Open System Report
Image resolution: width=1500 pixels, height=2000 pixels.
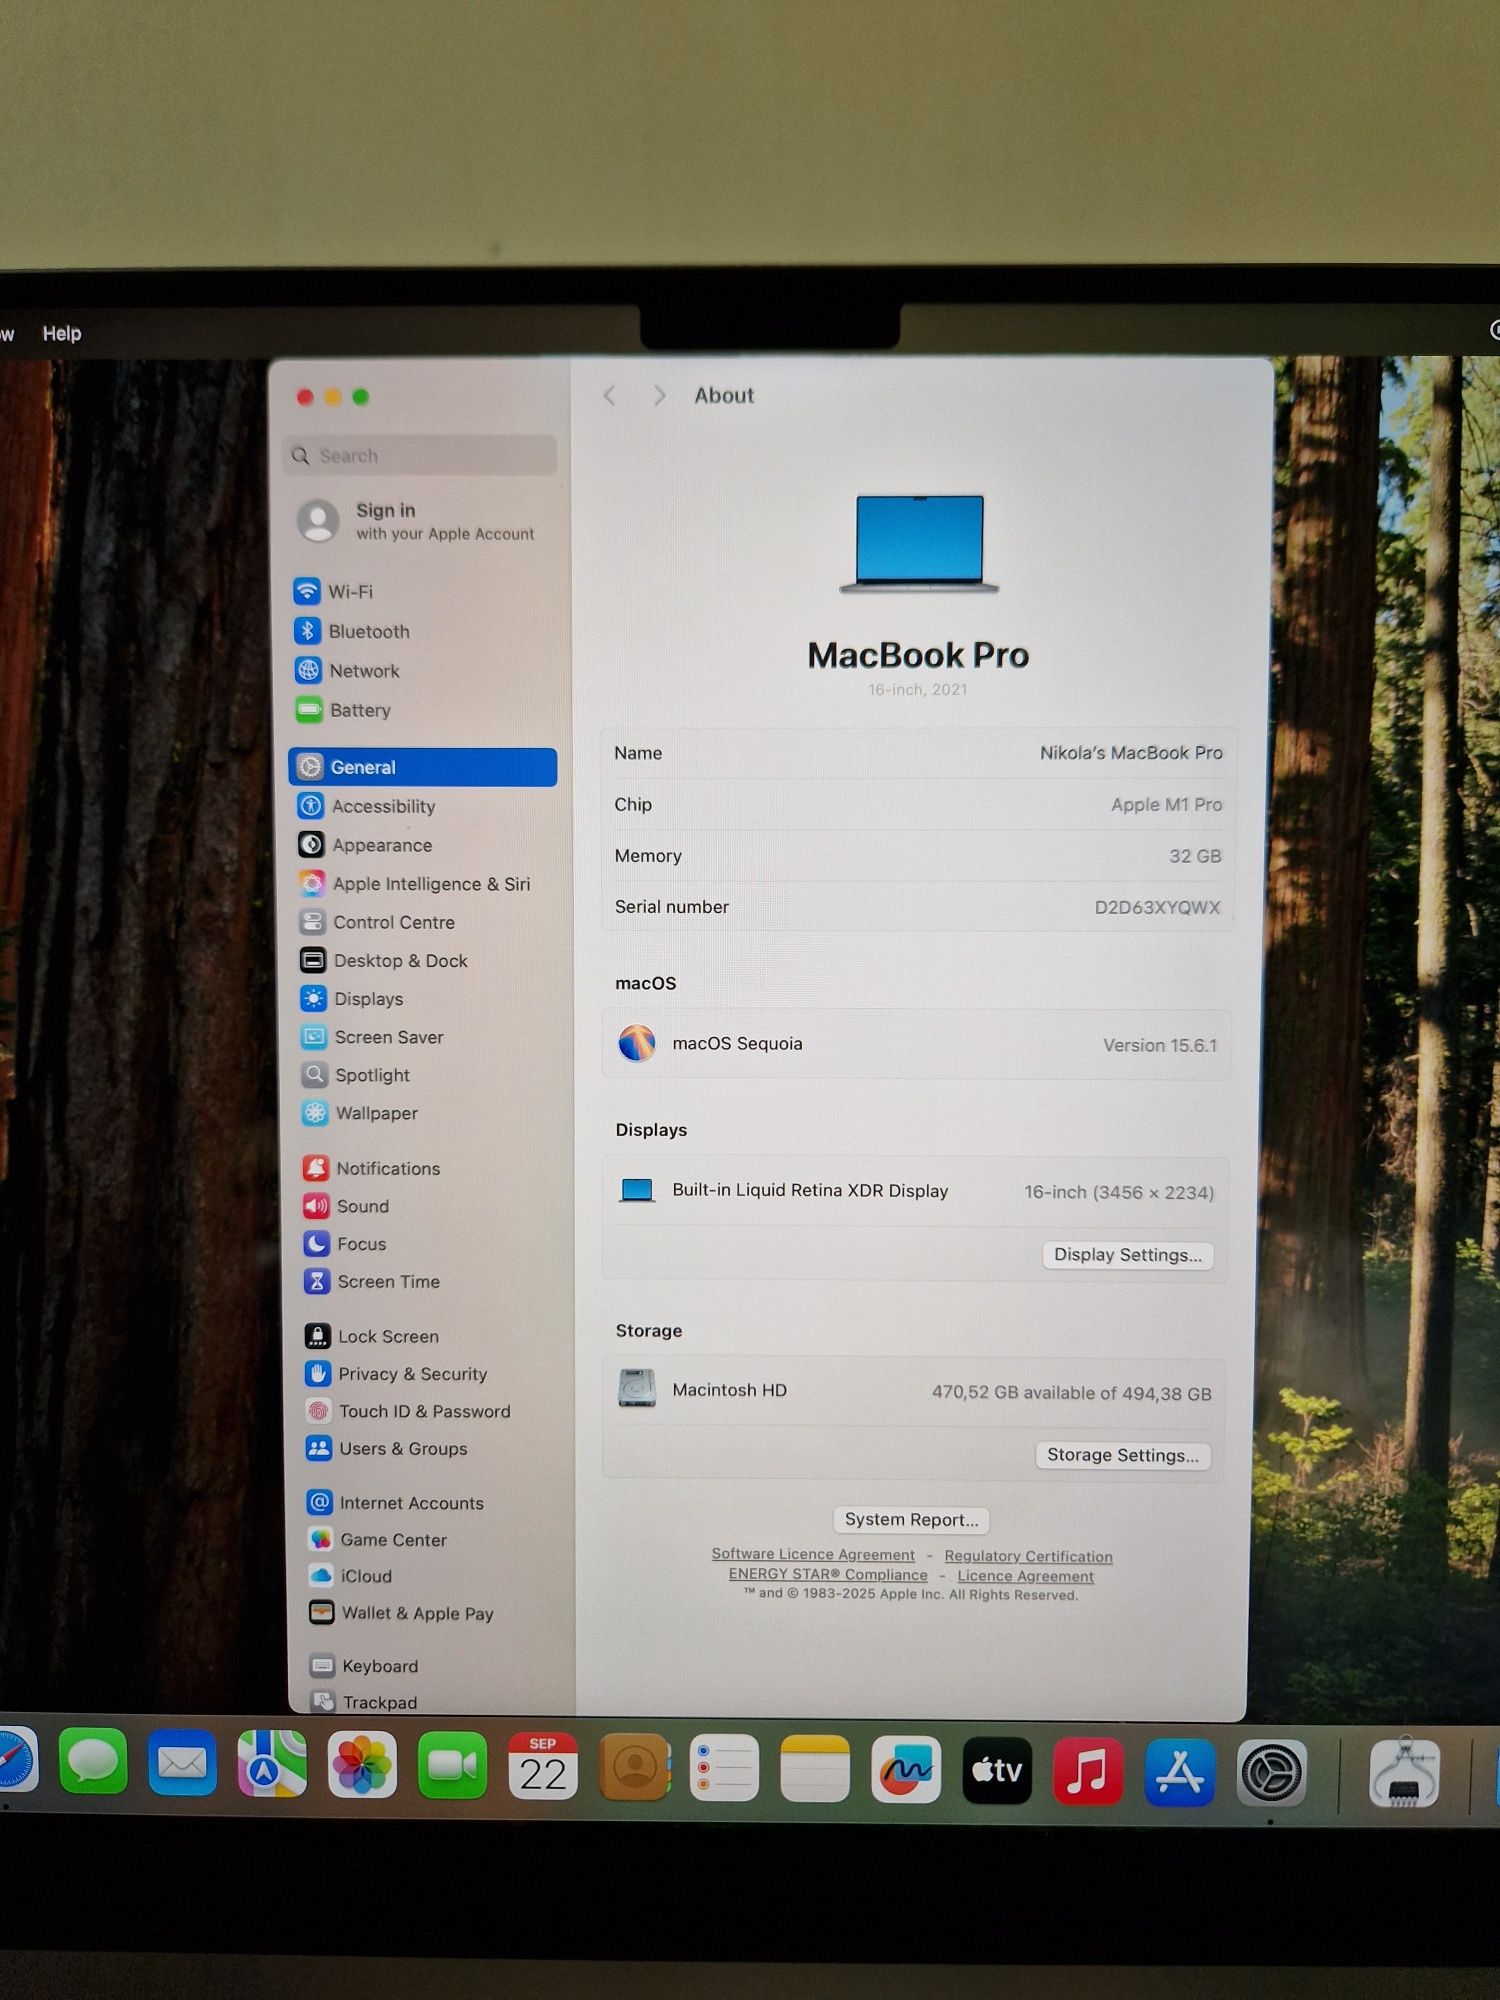click(x=911, y=1520)
